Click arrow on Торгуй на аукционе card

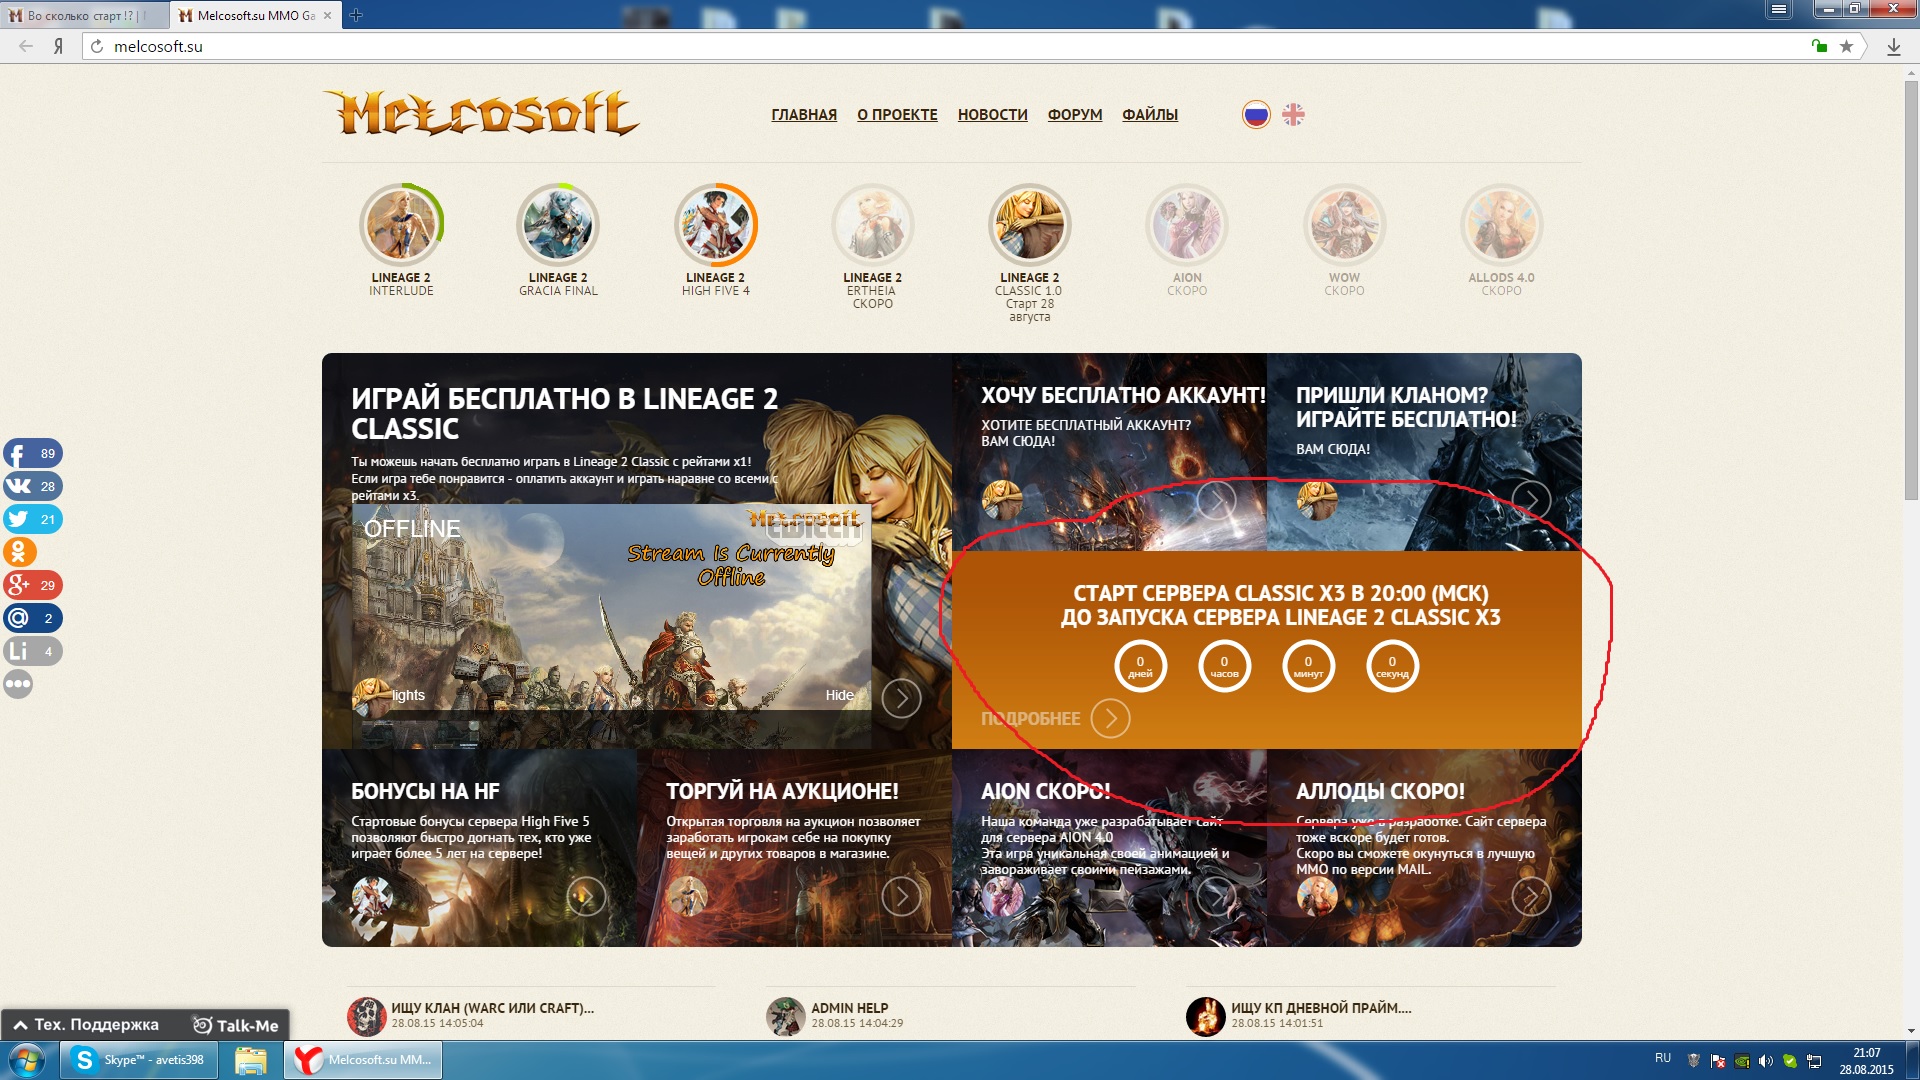[x=901, y=896]
